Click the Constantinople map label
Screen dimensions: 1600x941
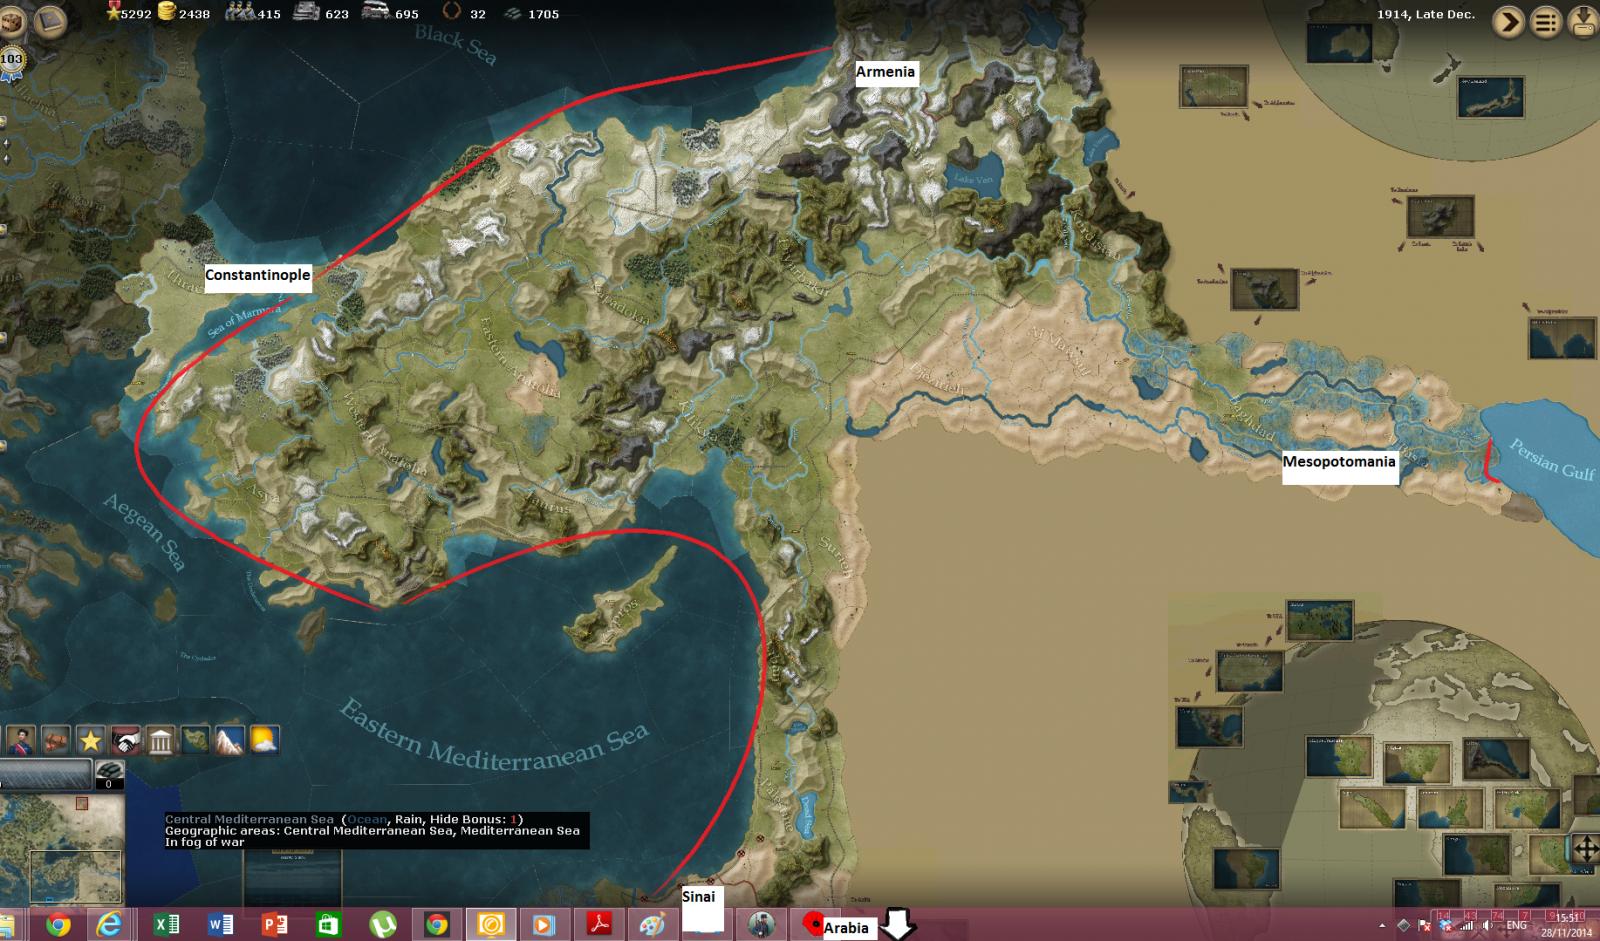pyautogui.click(x=257, y=275)
